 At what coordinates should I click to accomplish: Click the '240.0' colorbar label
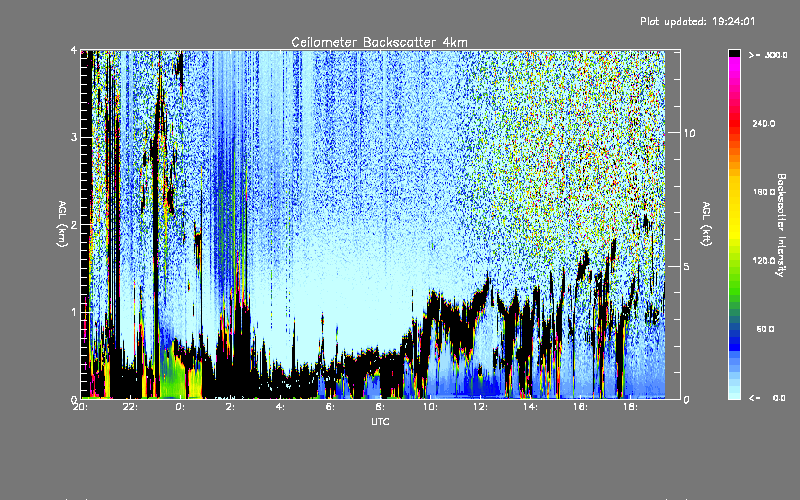tap(764, 124)
